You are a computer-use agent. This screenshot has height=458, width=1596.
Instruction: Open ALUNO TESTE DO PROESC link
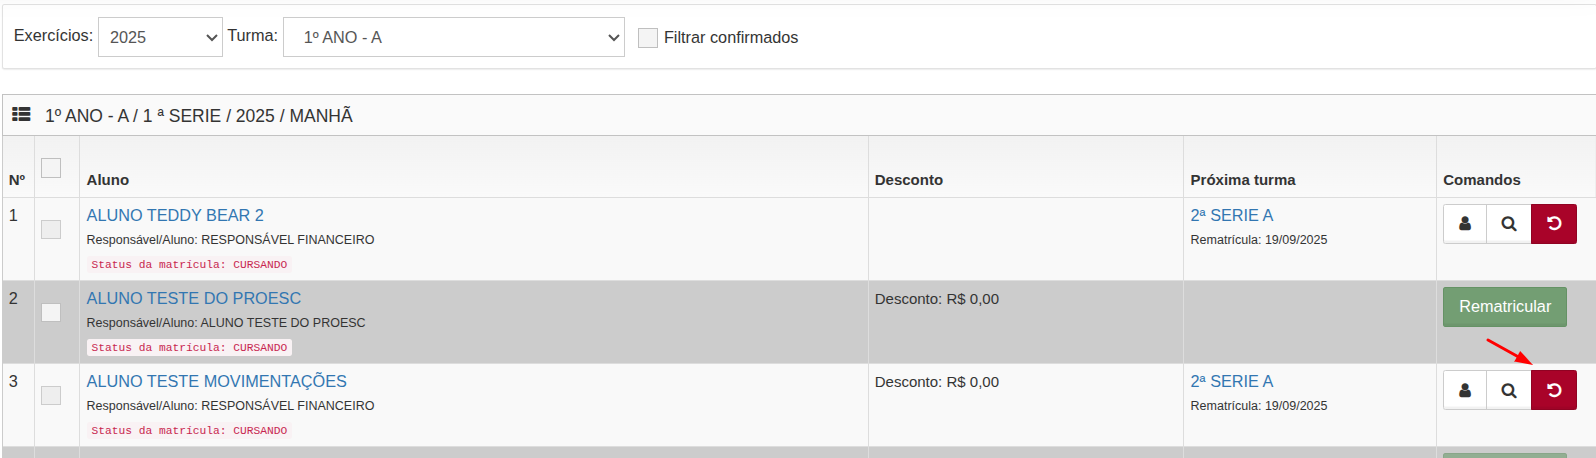[193, 298]
